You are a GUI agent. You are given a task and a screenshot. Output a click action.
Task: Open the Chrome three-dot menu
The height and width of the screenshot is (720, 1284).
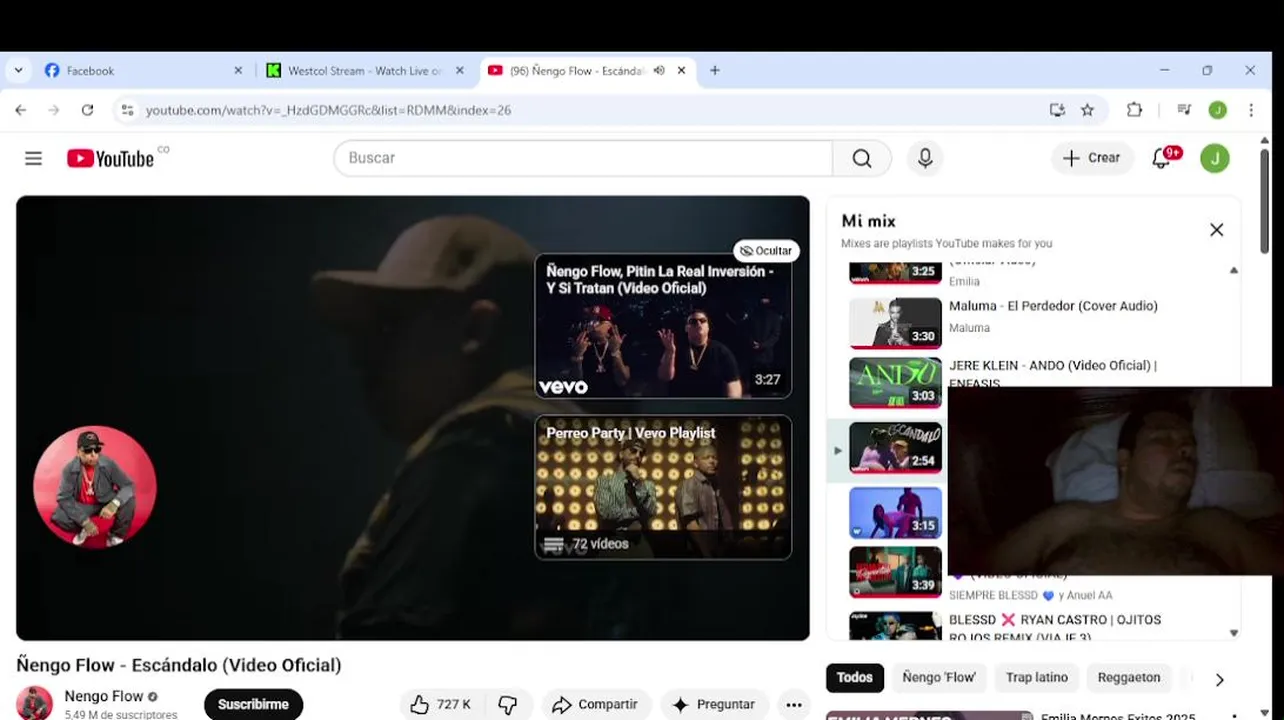1251,110
